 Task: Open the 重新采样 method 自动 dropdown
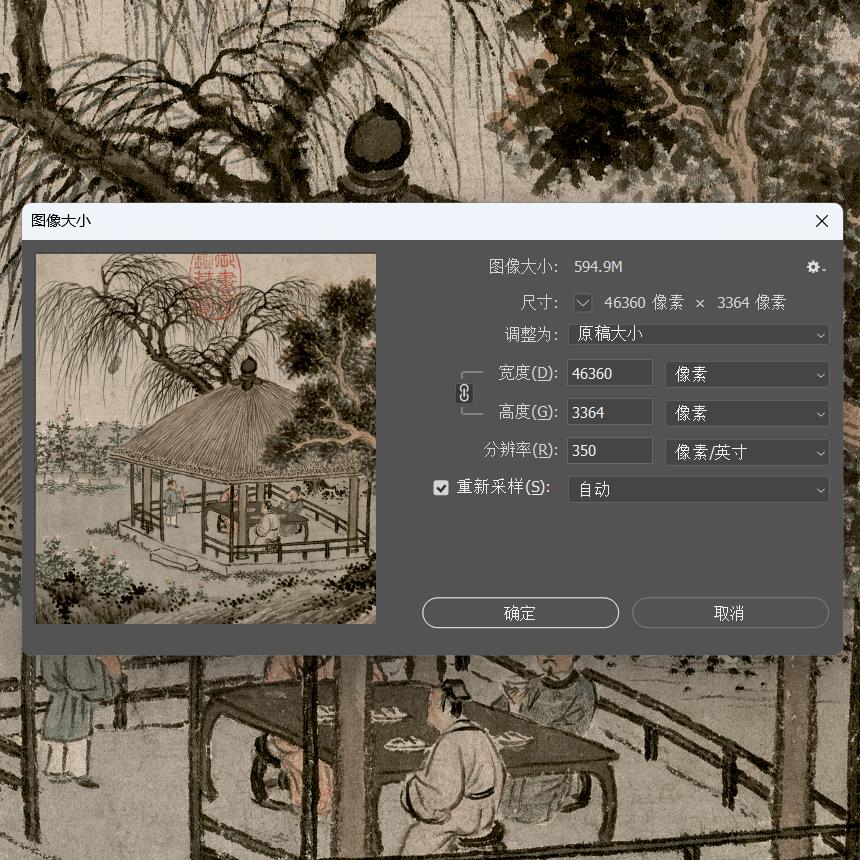pyautogui.click(x=699, y=489)
